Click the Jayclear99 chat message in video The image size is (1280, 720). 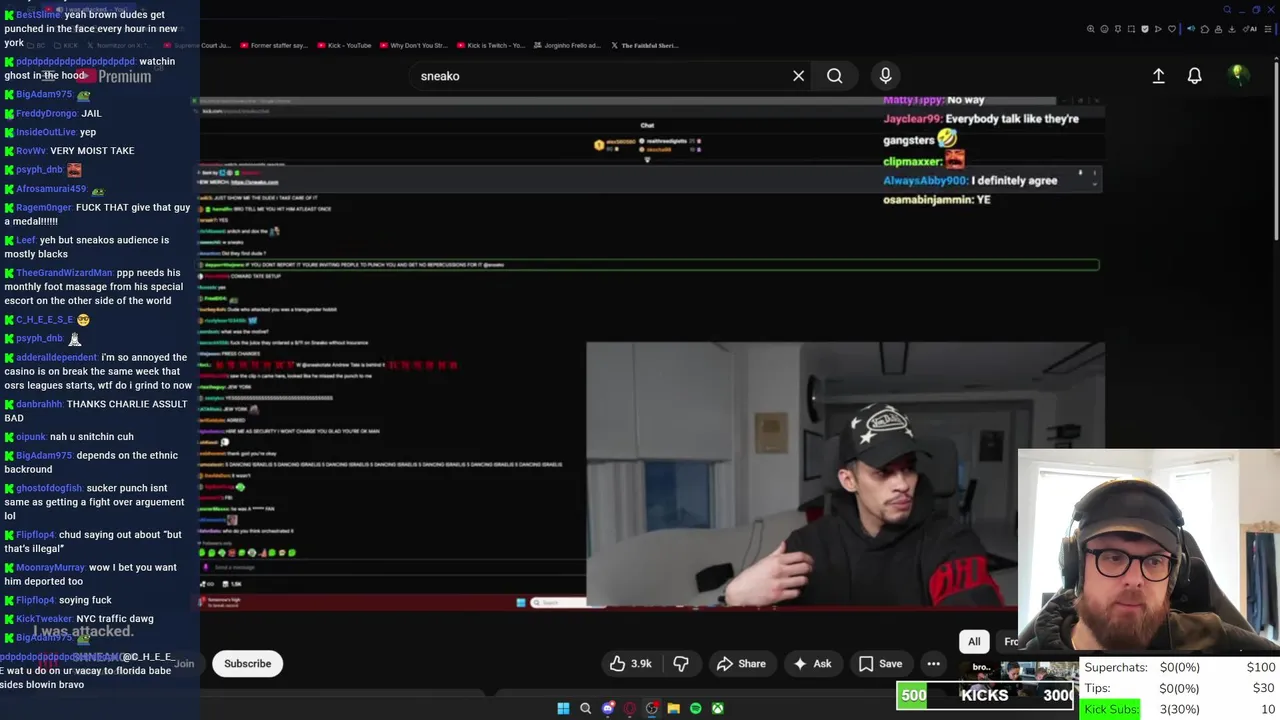981,128
